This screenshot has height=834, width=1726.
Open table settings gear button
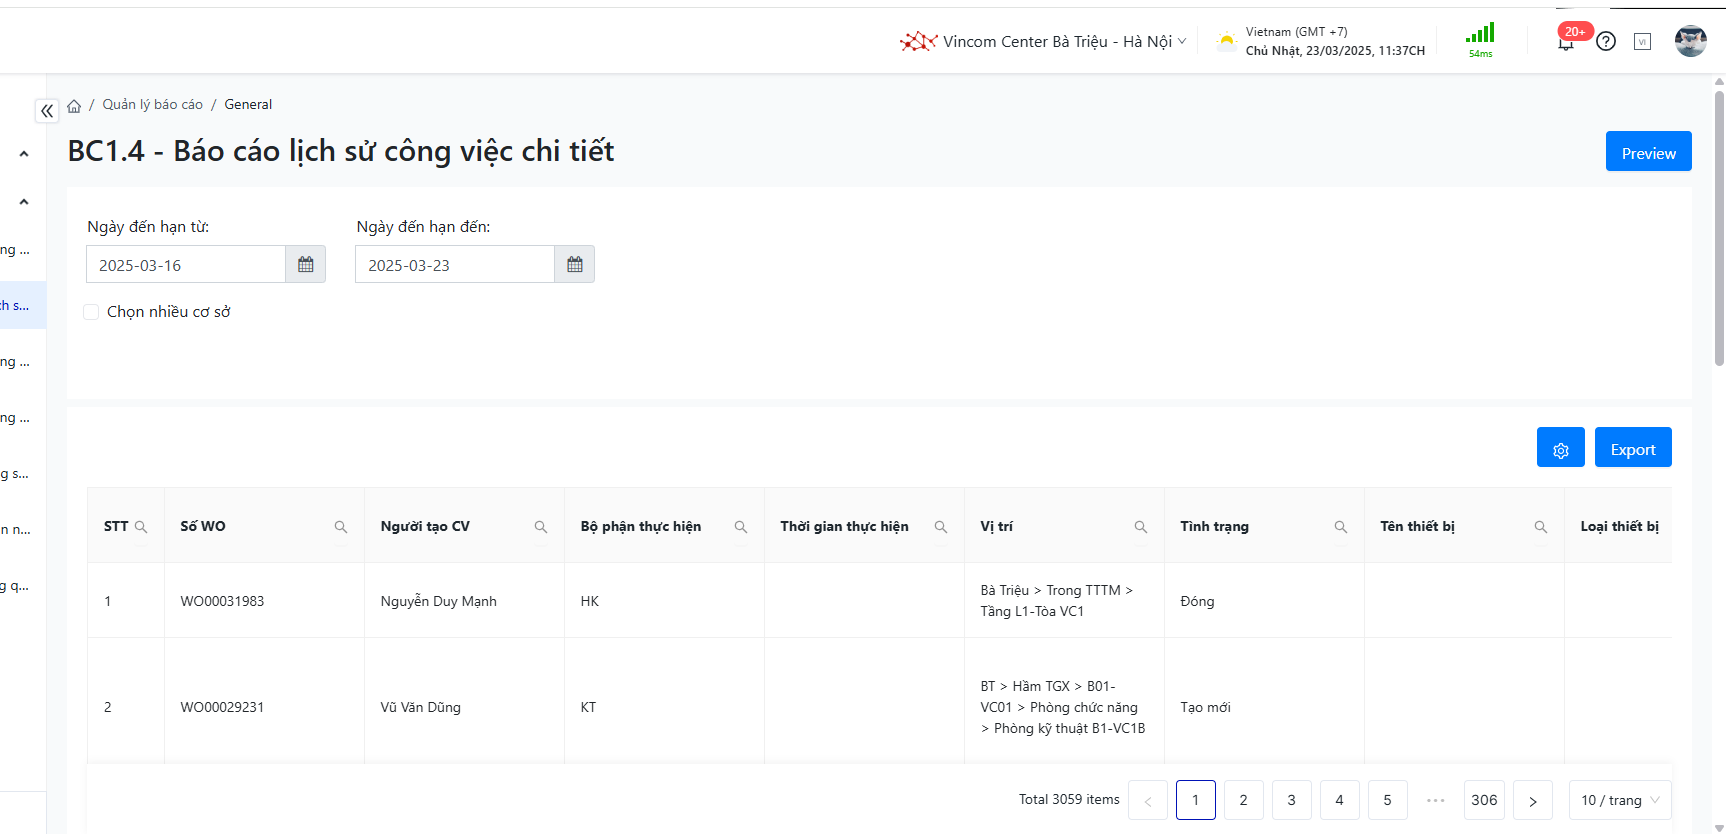pos(1560,449)
